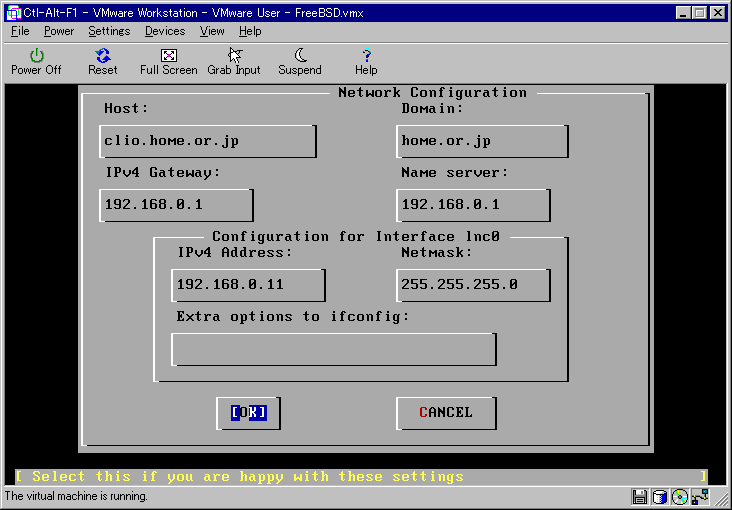Click the floppy disk status icon

click(640, 497)
